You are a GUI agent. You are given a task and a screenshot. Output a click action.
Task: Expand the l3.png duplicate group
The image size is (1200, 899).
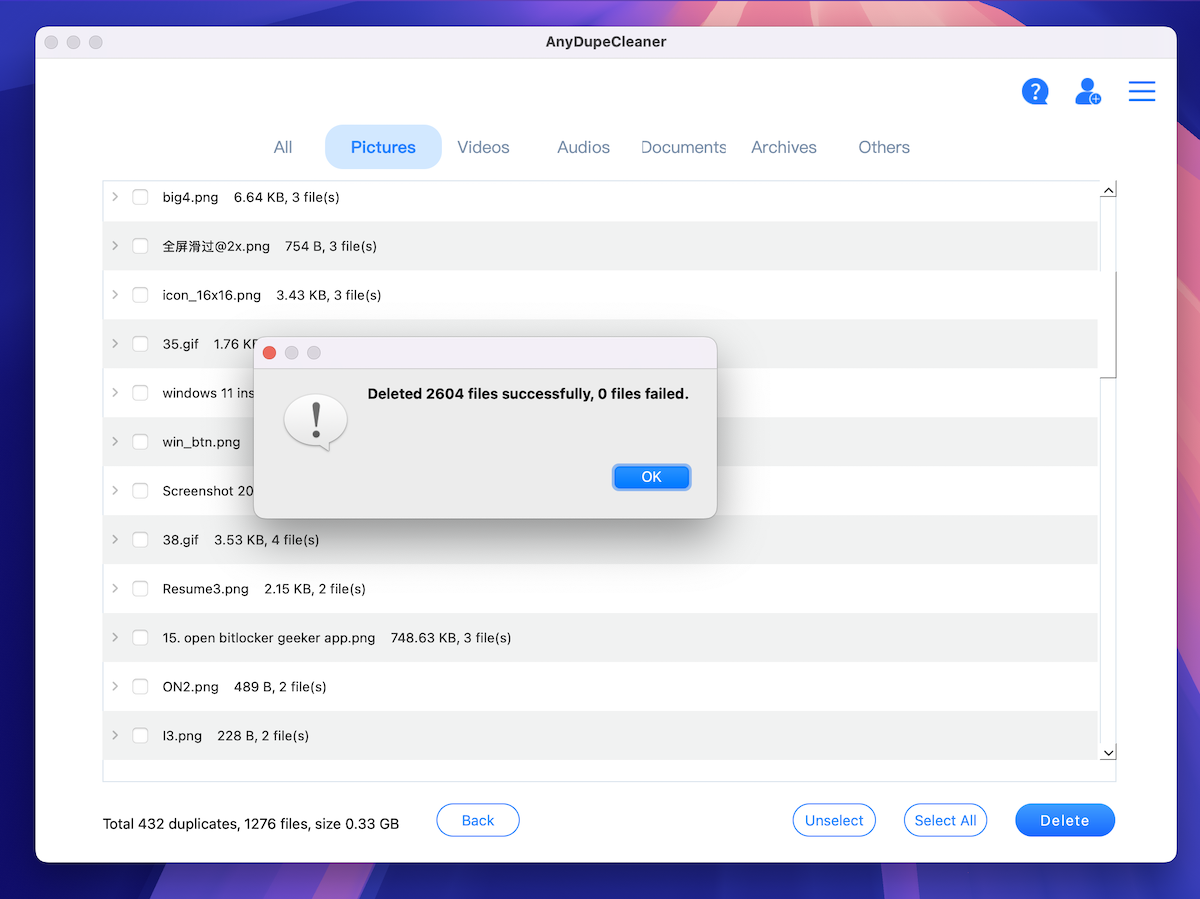point(115,736)
